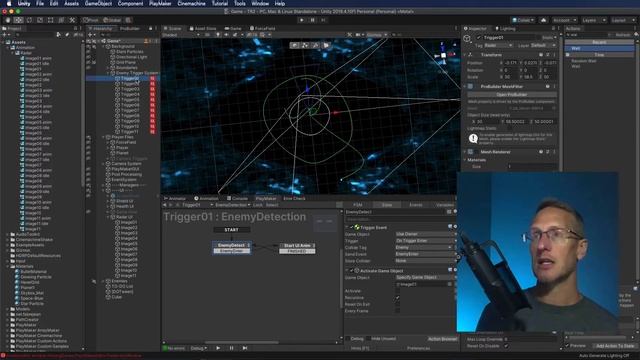Open PlayMaker Debug dropdown at bottom
This screenshot has height=360, width=640.
199,348
